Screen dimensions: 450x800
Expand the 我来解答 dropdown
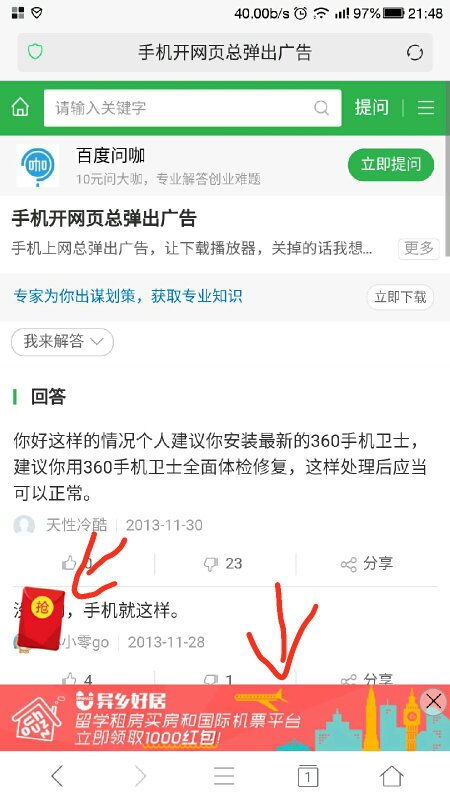(x=62, y=341)
